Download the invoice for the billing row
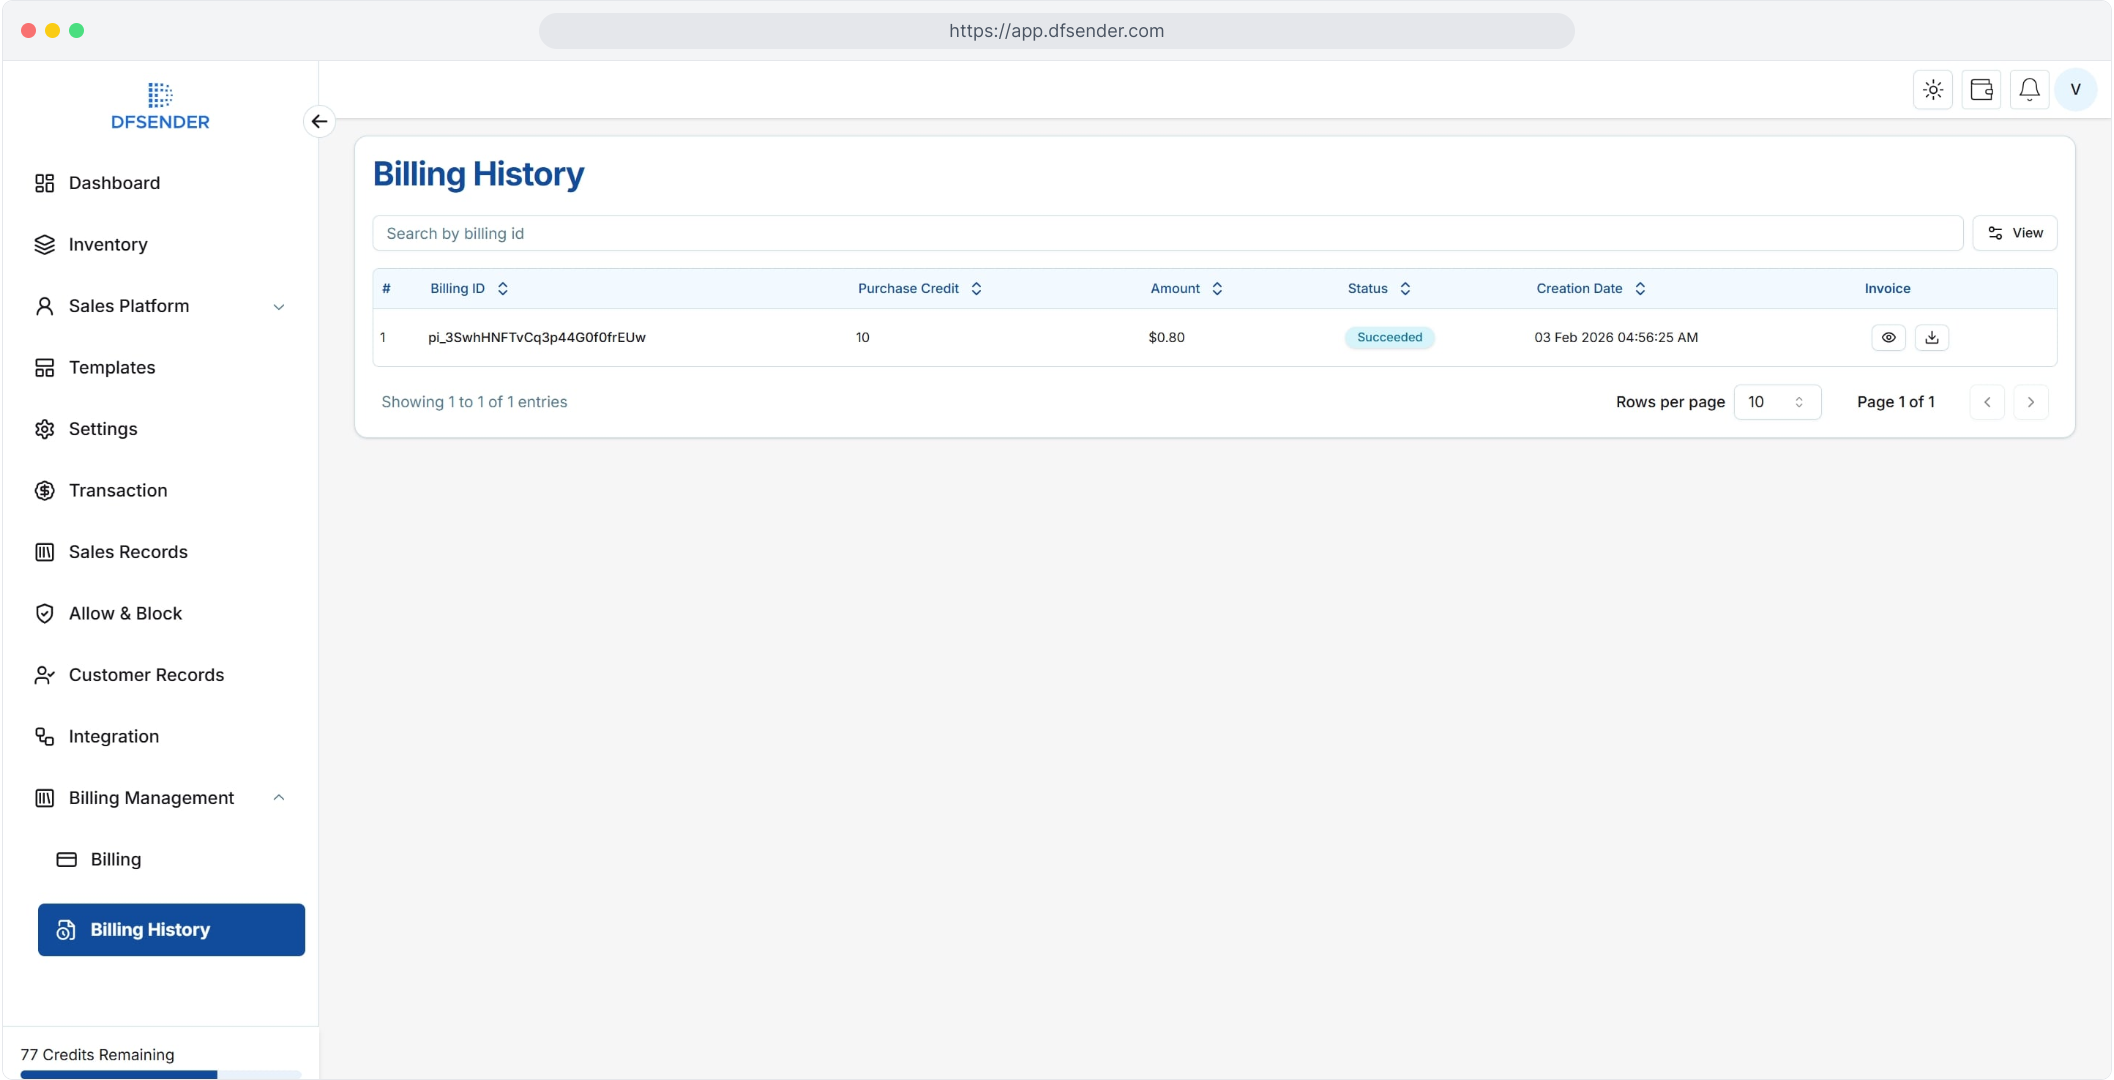Screen dimensions: 2114x1080 point(1932,338)
